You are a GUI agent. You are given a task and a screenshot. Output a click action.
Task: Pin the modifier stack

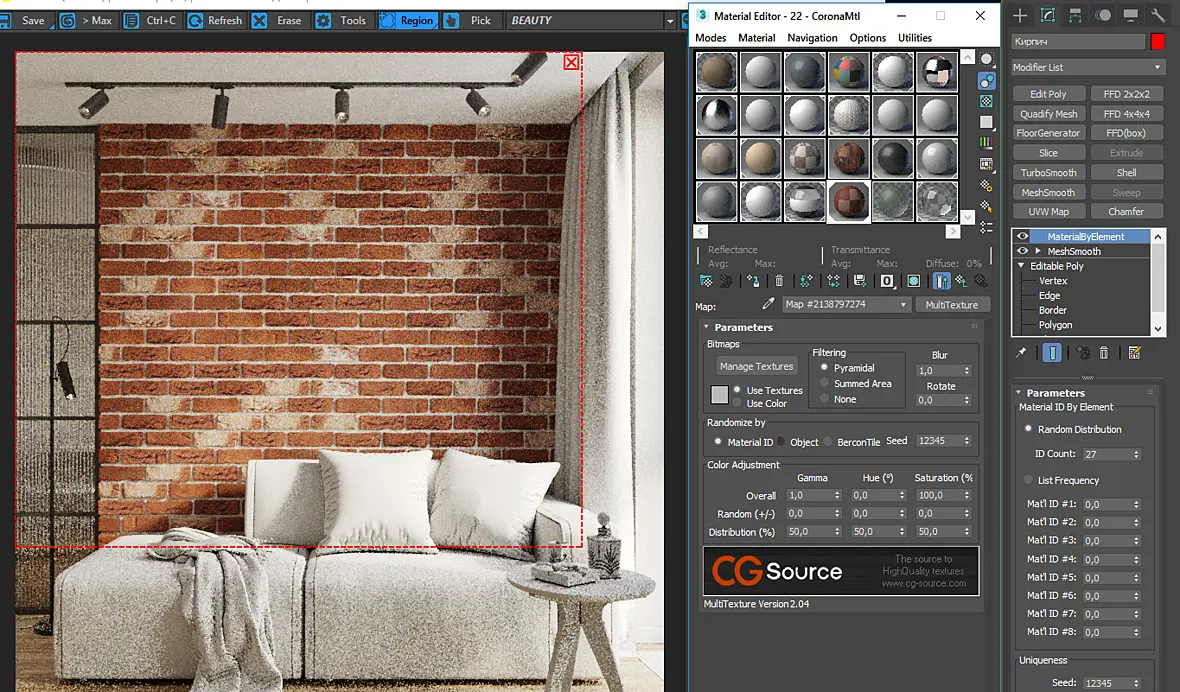(1021, 352)
